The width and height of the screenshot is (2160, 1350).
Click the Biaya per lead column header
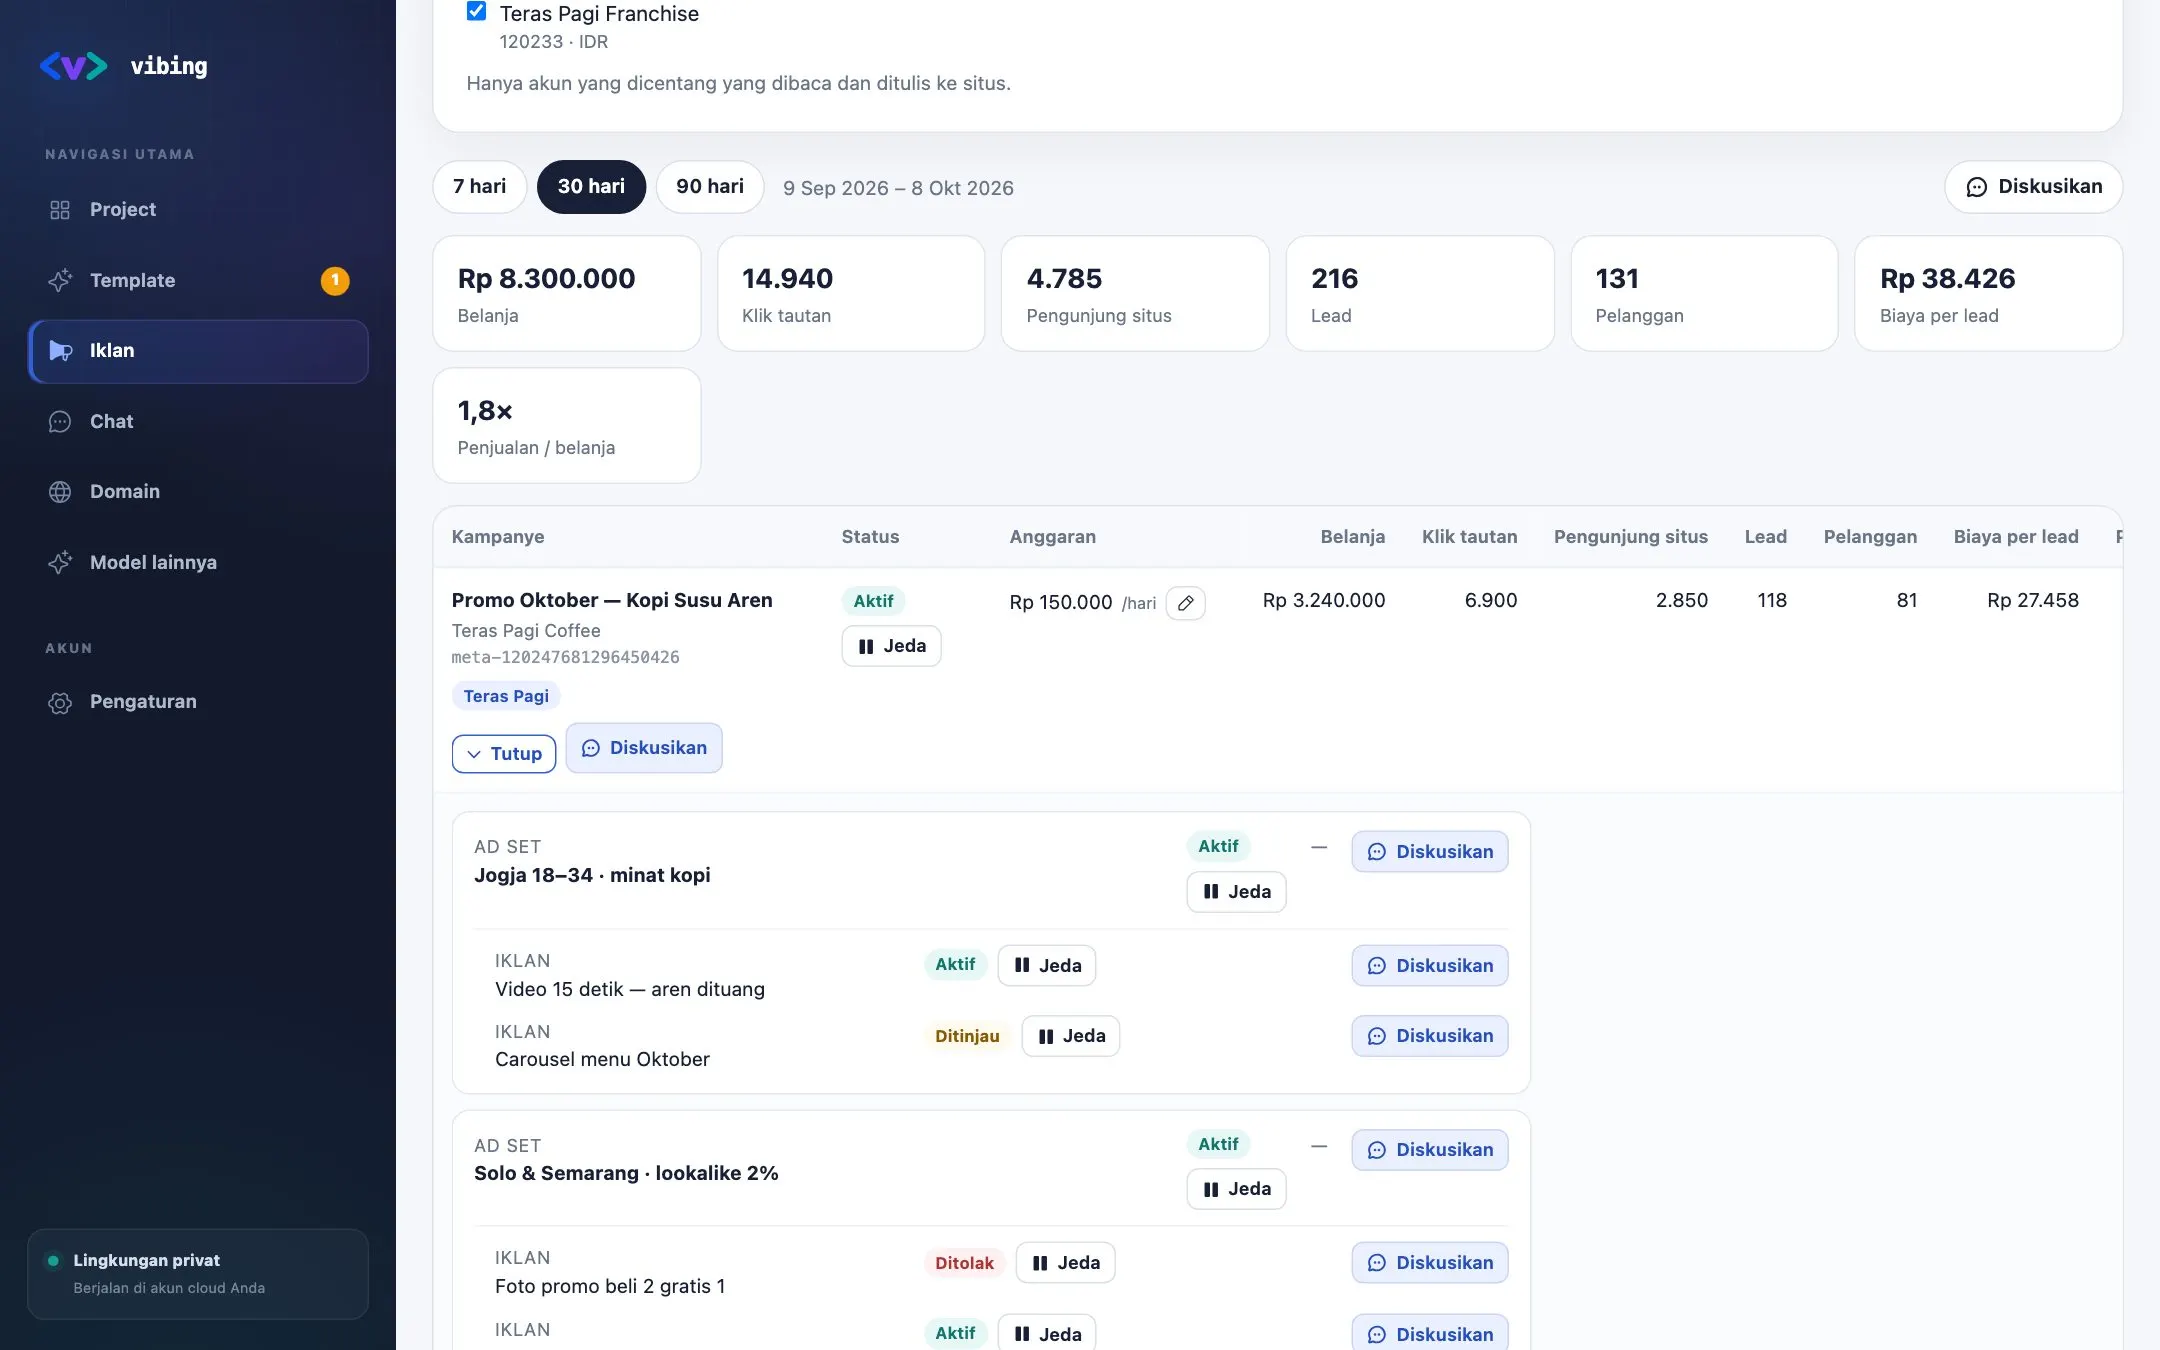point(2016,537)
